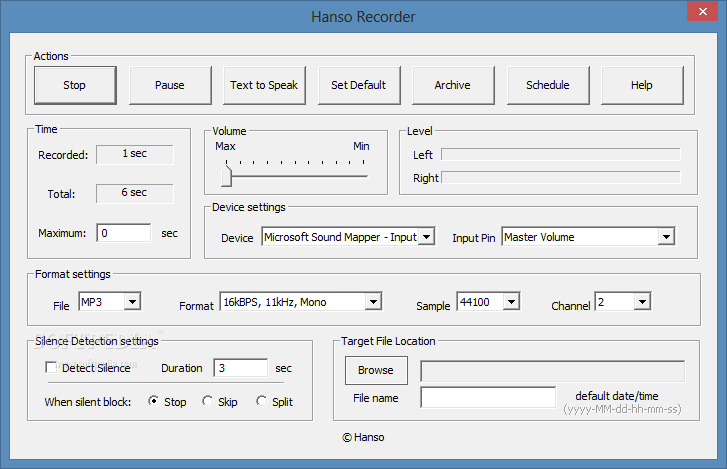Click the Total time display field

click(135, 193)
